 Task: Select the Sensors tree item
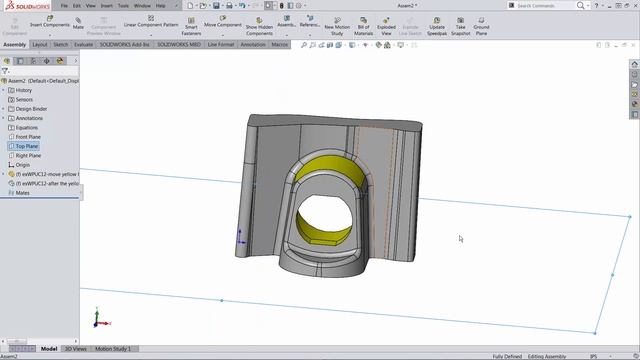21,100
